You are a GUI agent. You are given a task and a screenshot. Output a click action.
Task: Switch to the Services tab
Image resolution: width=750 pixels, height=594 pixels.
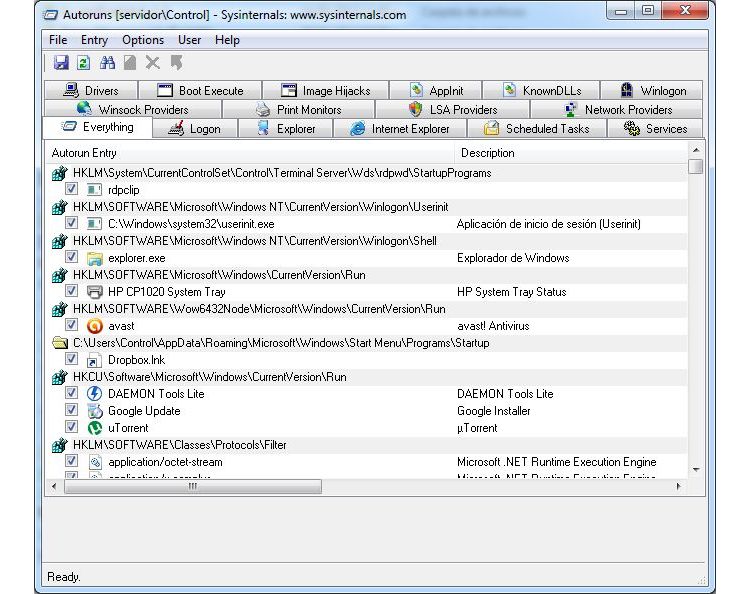coord(655,129)
